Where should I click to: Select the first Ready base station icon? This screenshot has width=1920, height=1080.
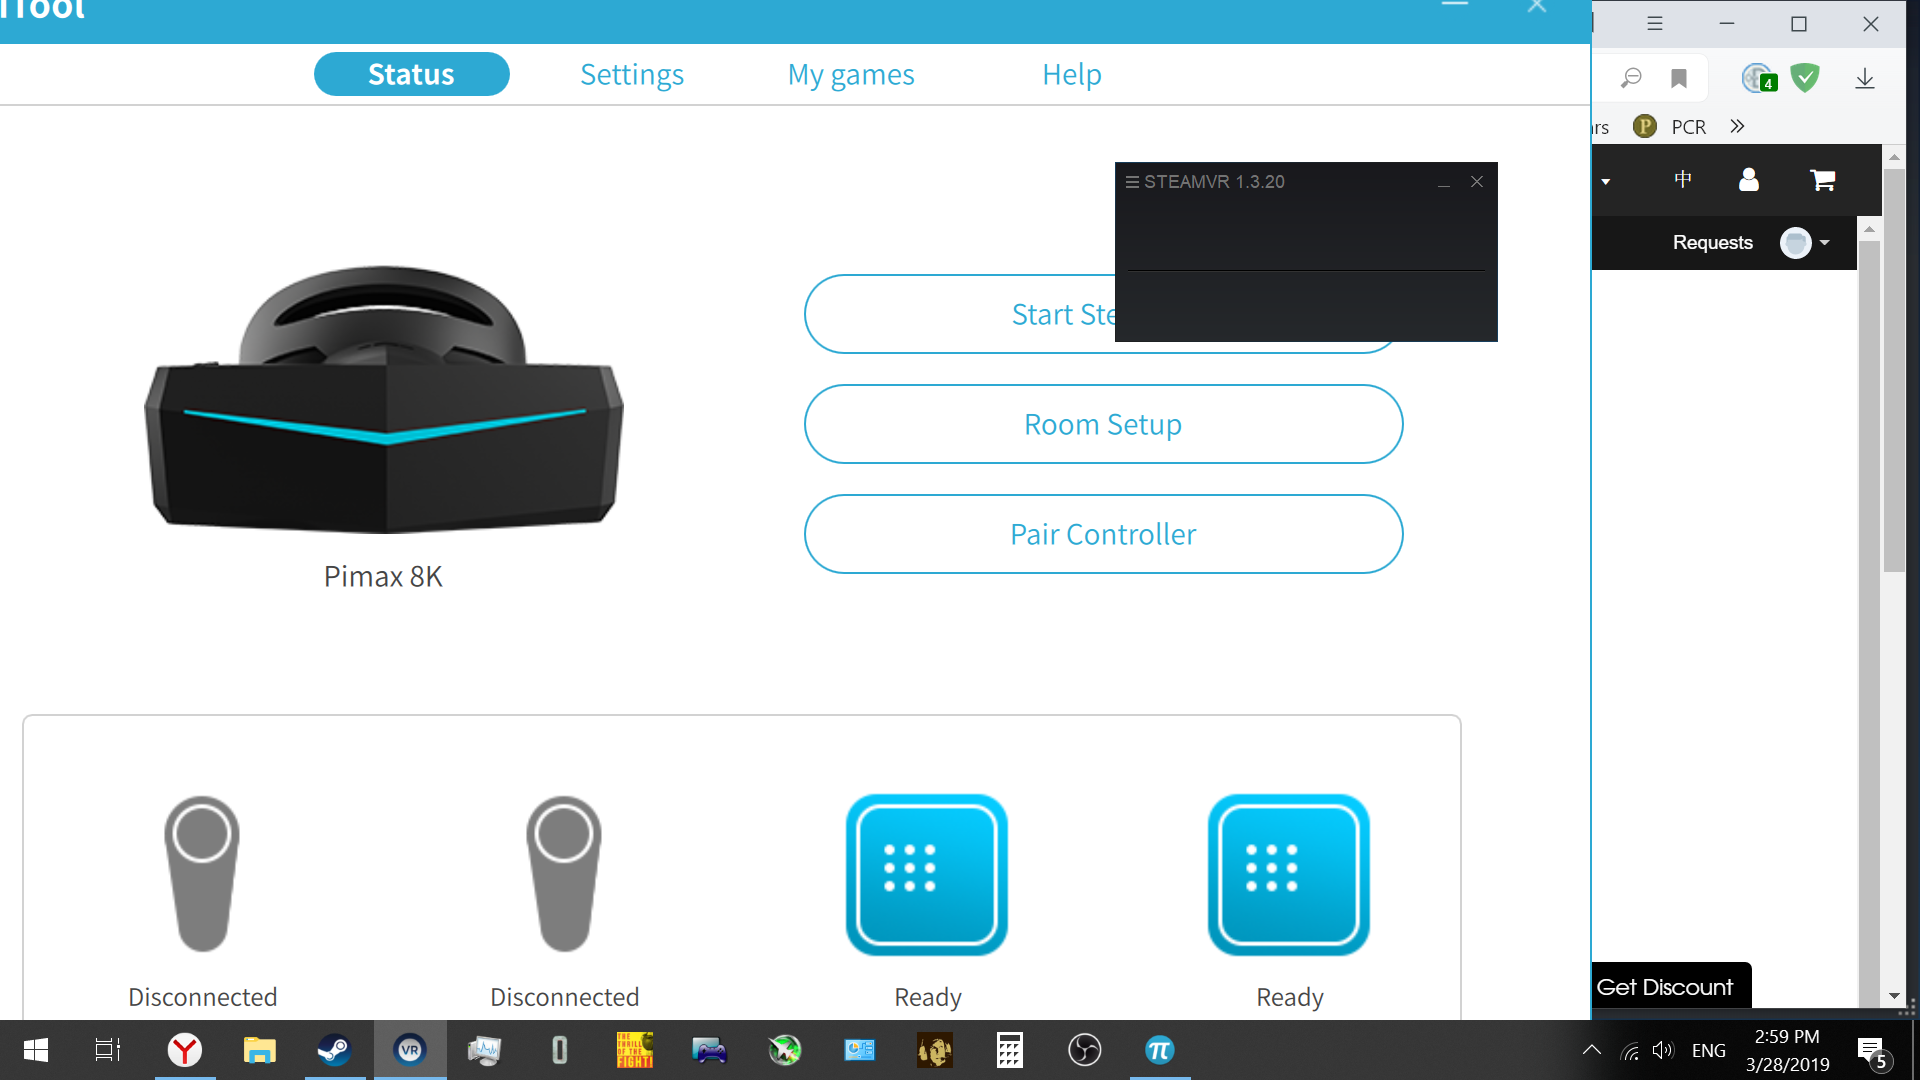pos(927,875)
